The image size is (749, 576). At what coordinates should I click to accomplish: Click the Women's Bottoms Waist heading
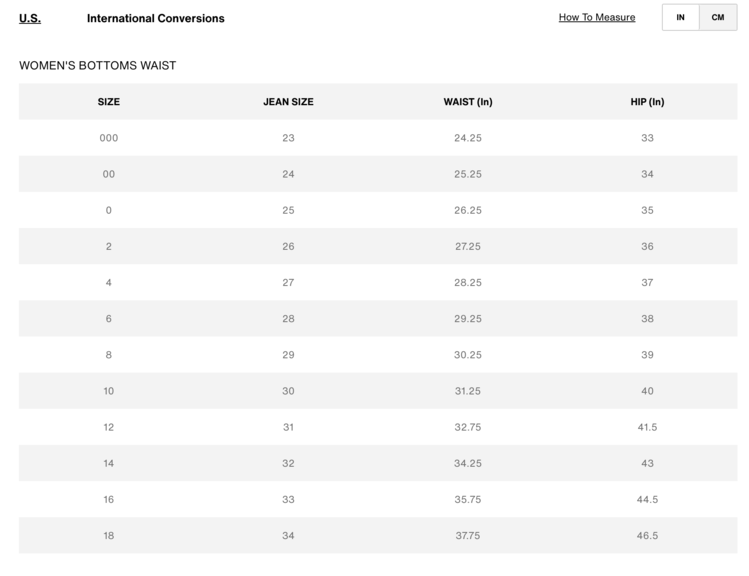point(97,66)
